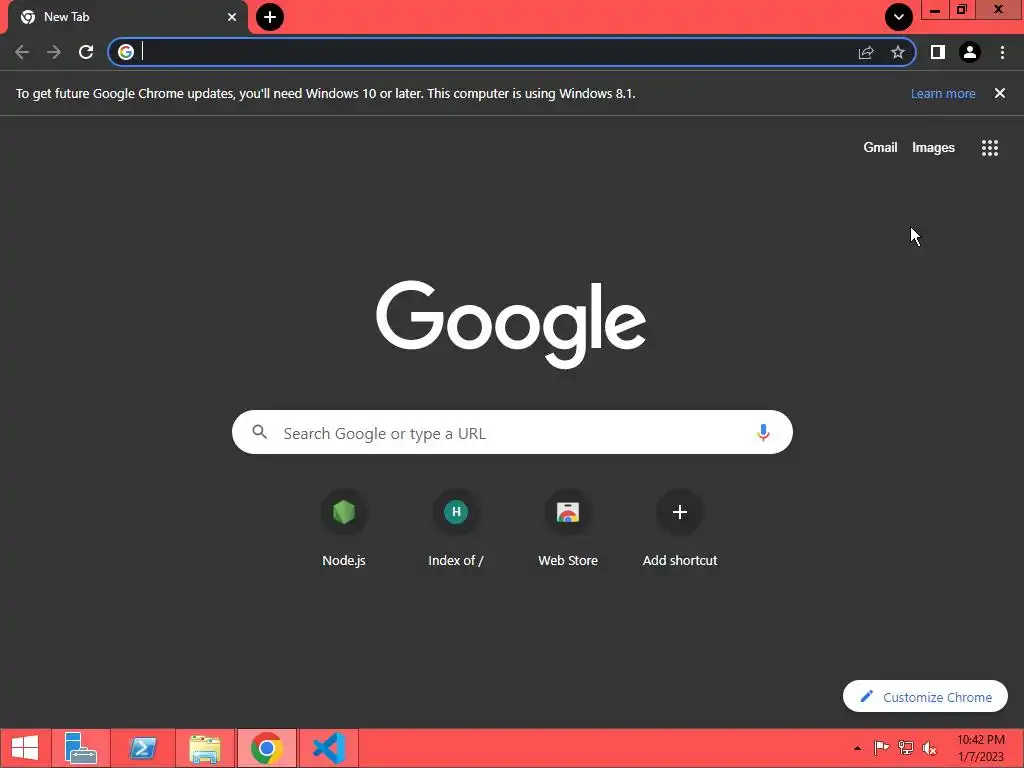
Task: Click the Google logo
Action: point(511,325)
